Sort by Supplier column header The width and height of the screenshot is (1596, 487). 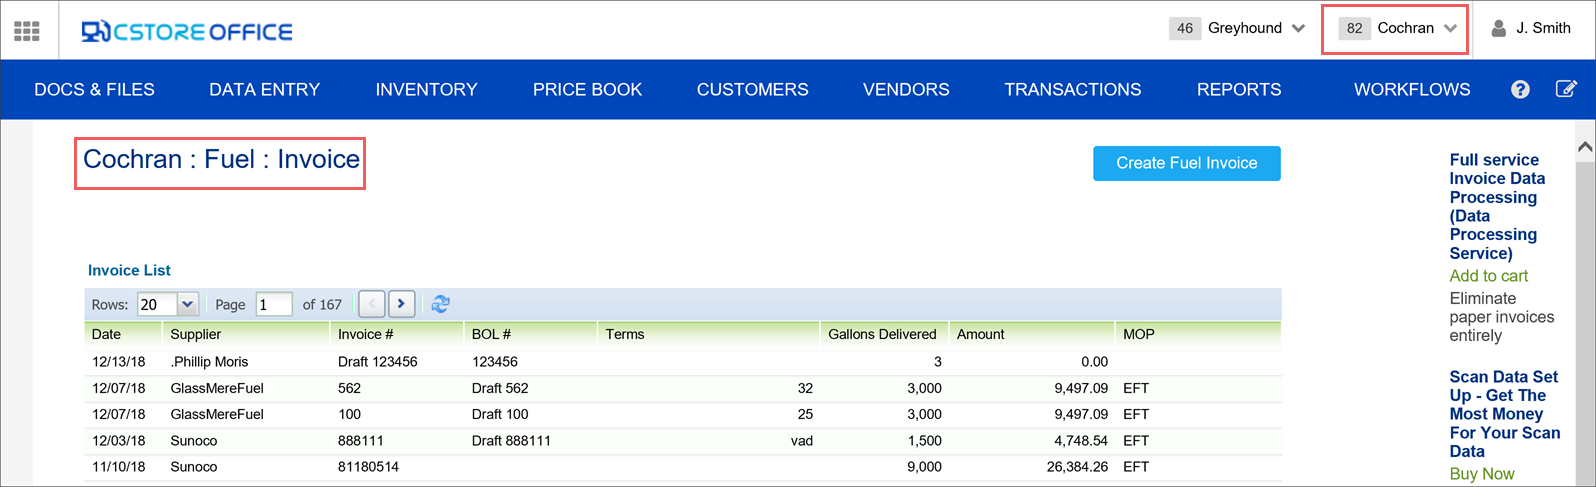[x=196, y=334]
